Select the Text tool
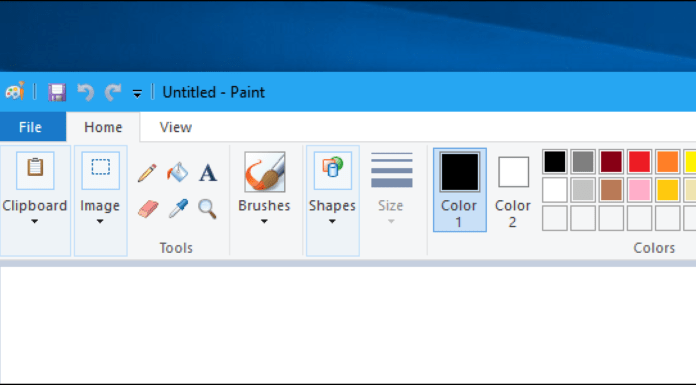Viewport: 696px width, 385px height. pos(208,173)
